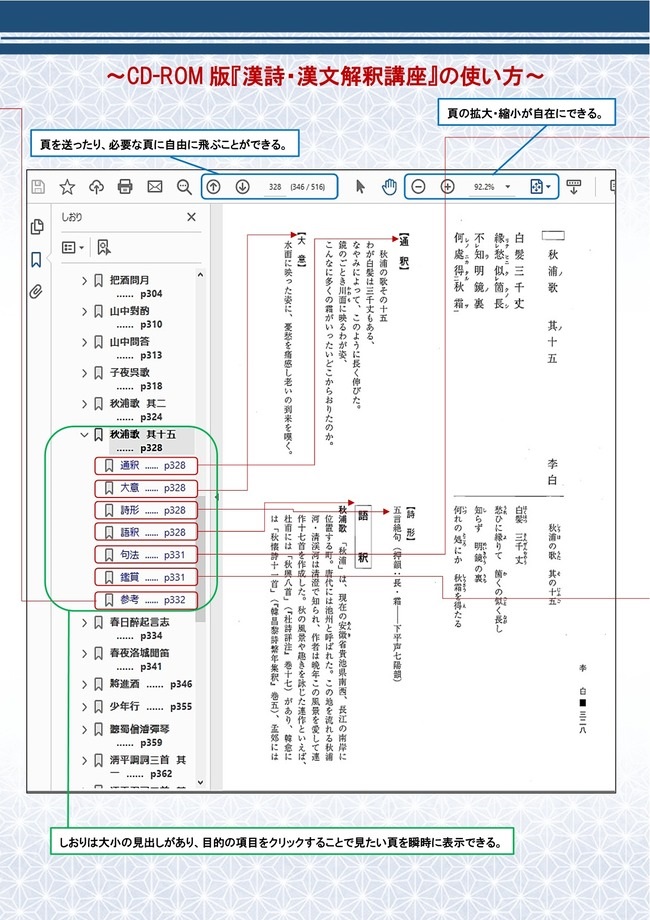Click the email envelope icon
Viewport: 650px width, 920px height.
155,186
